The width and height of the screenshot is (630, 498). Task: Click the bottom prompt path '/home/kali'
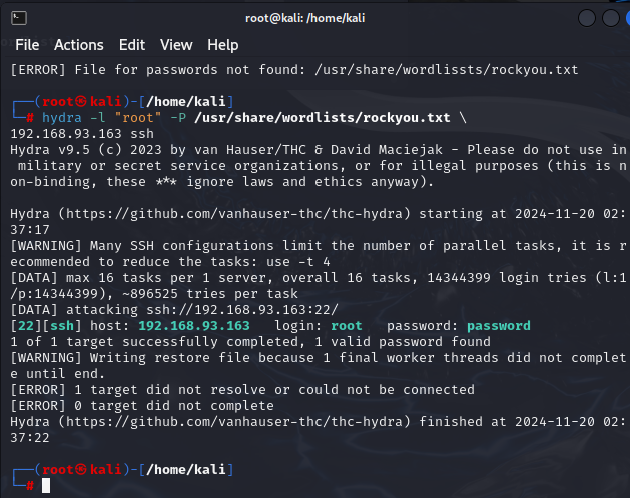tap(186, 469)
